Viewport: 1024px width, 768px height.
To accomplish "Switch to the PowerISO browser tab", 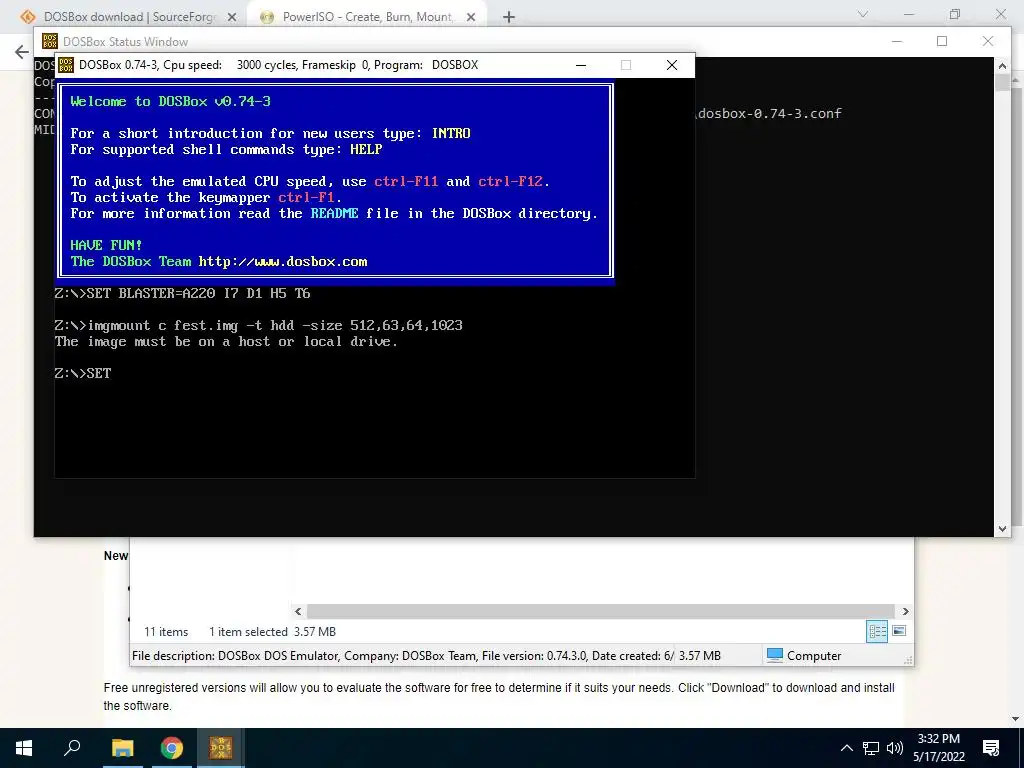I will (366, 17).
